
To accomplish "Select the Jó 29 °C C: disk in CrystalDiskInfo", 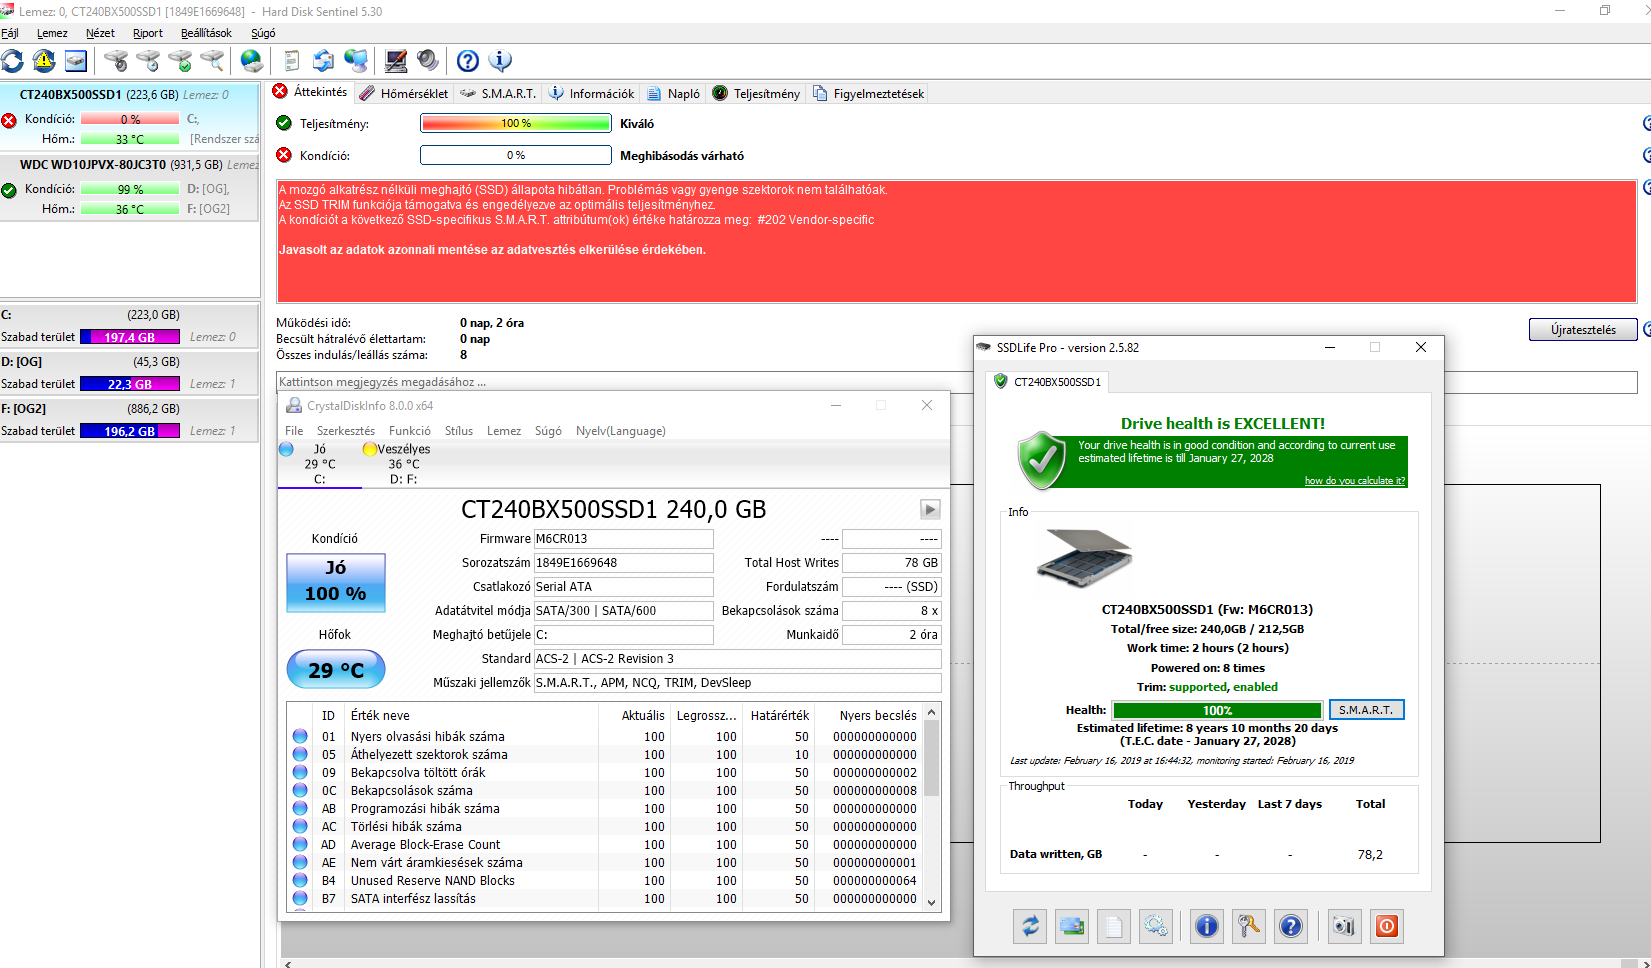I will click(320, 464).
